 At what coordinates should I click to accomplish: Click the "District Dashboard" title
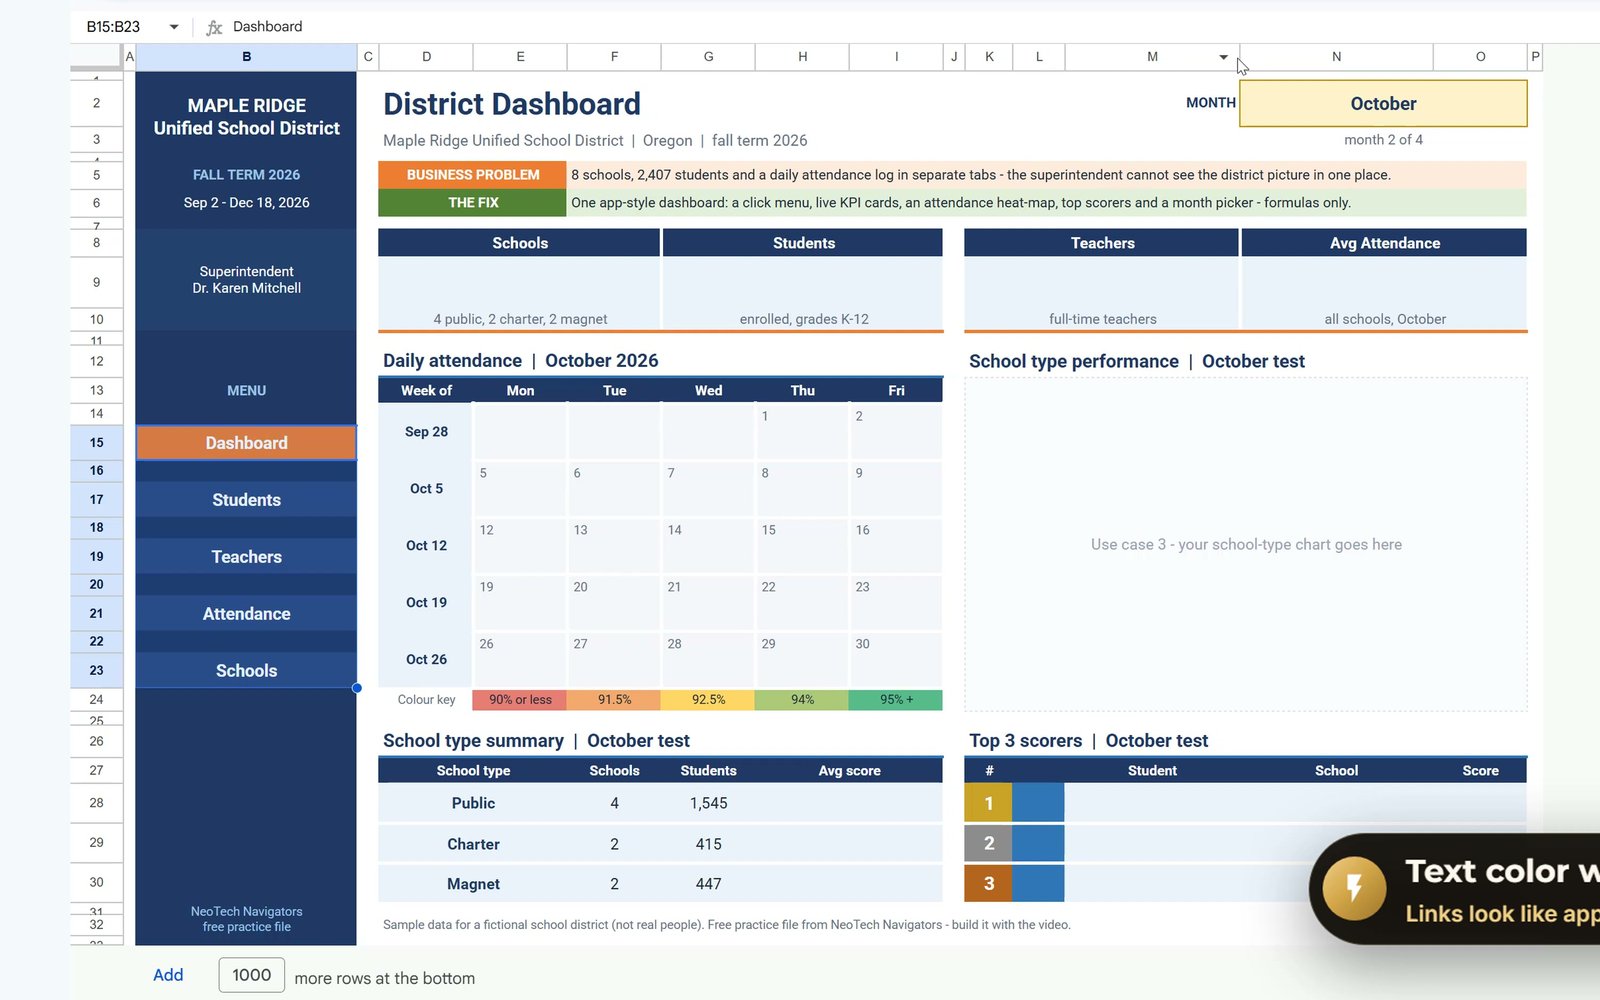pos(512,104)
